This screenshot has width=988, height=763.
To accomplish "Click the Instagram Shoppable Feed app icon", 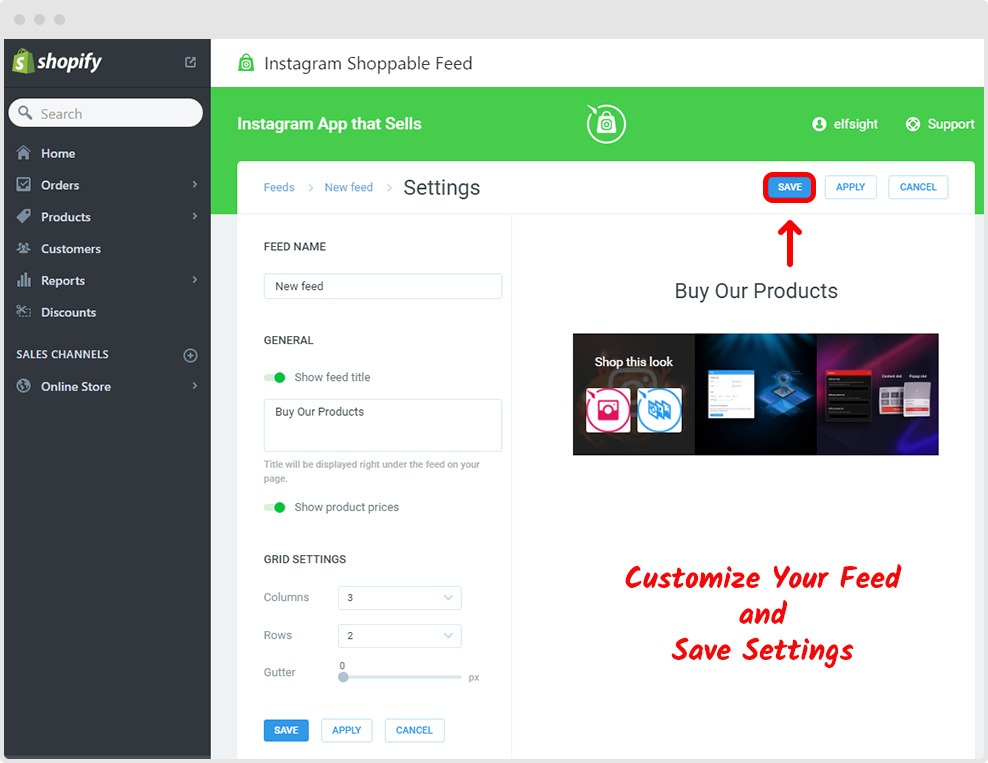I will 246,62.
